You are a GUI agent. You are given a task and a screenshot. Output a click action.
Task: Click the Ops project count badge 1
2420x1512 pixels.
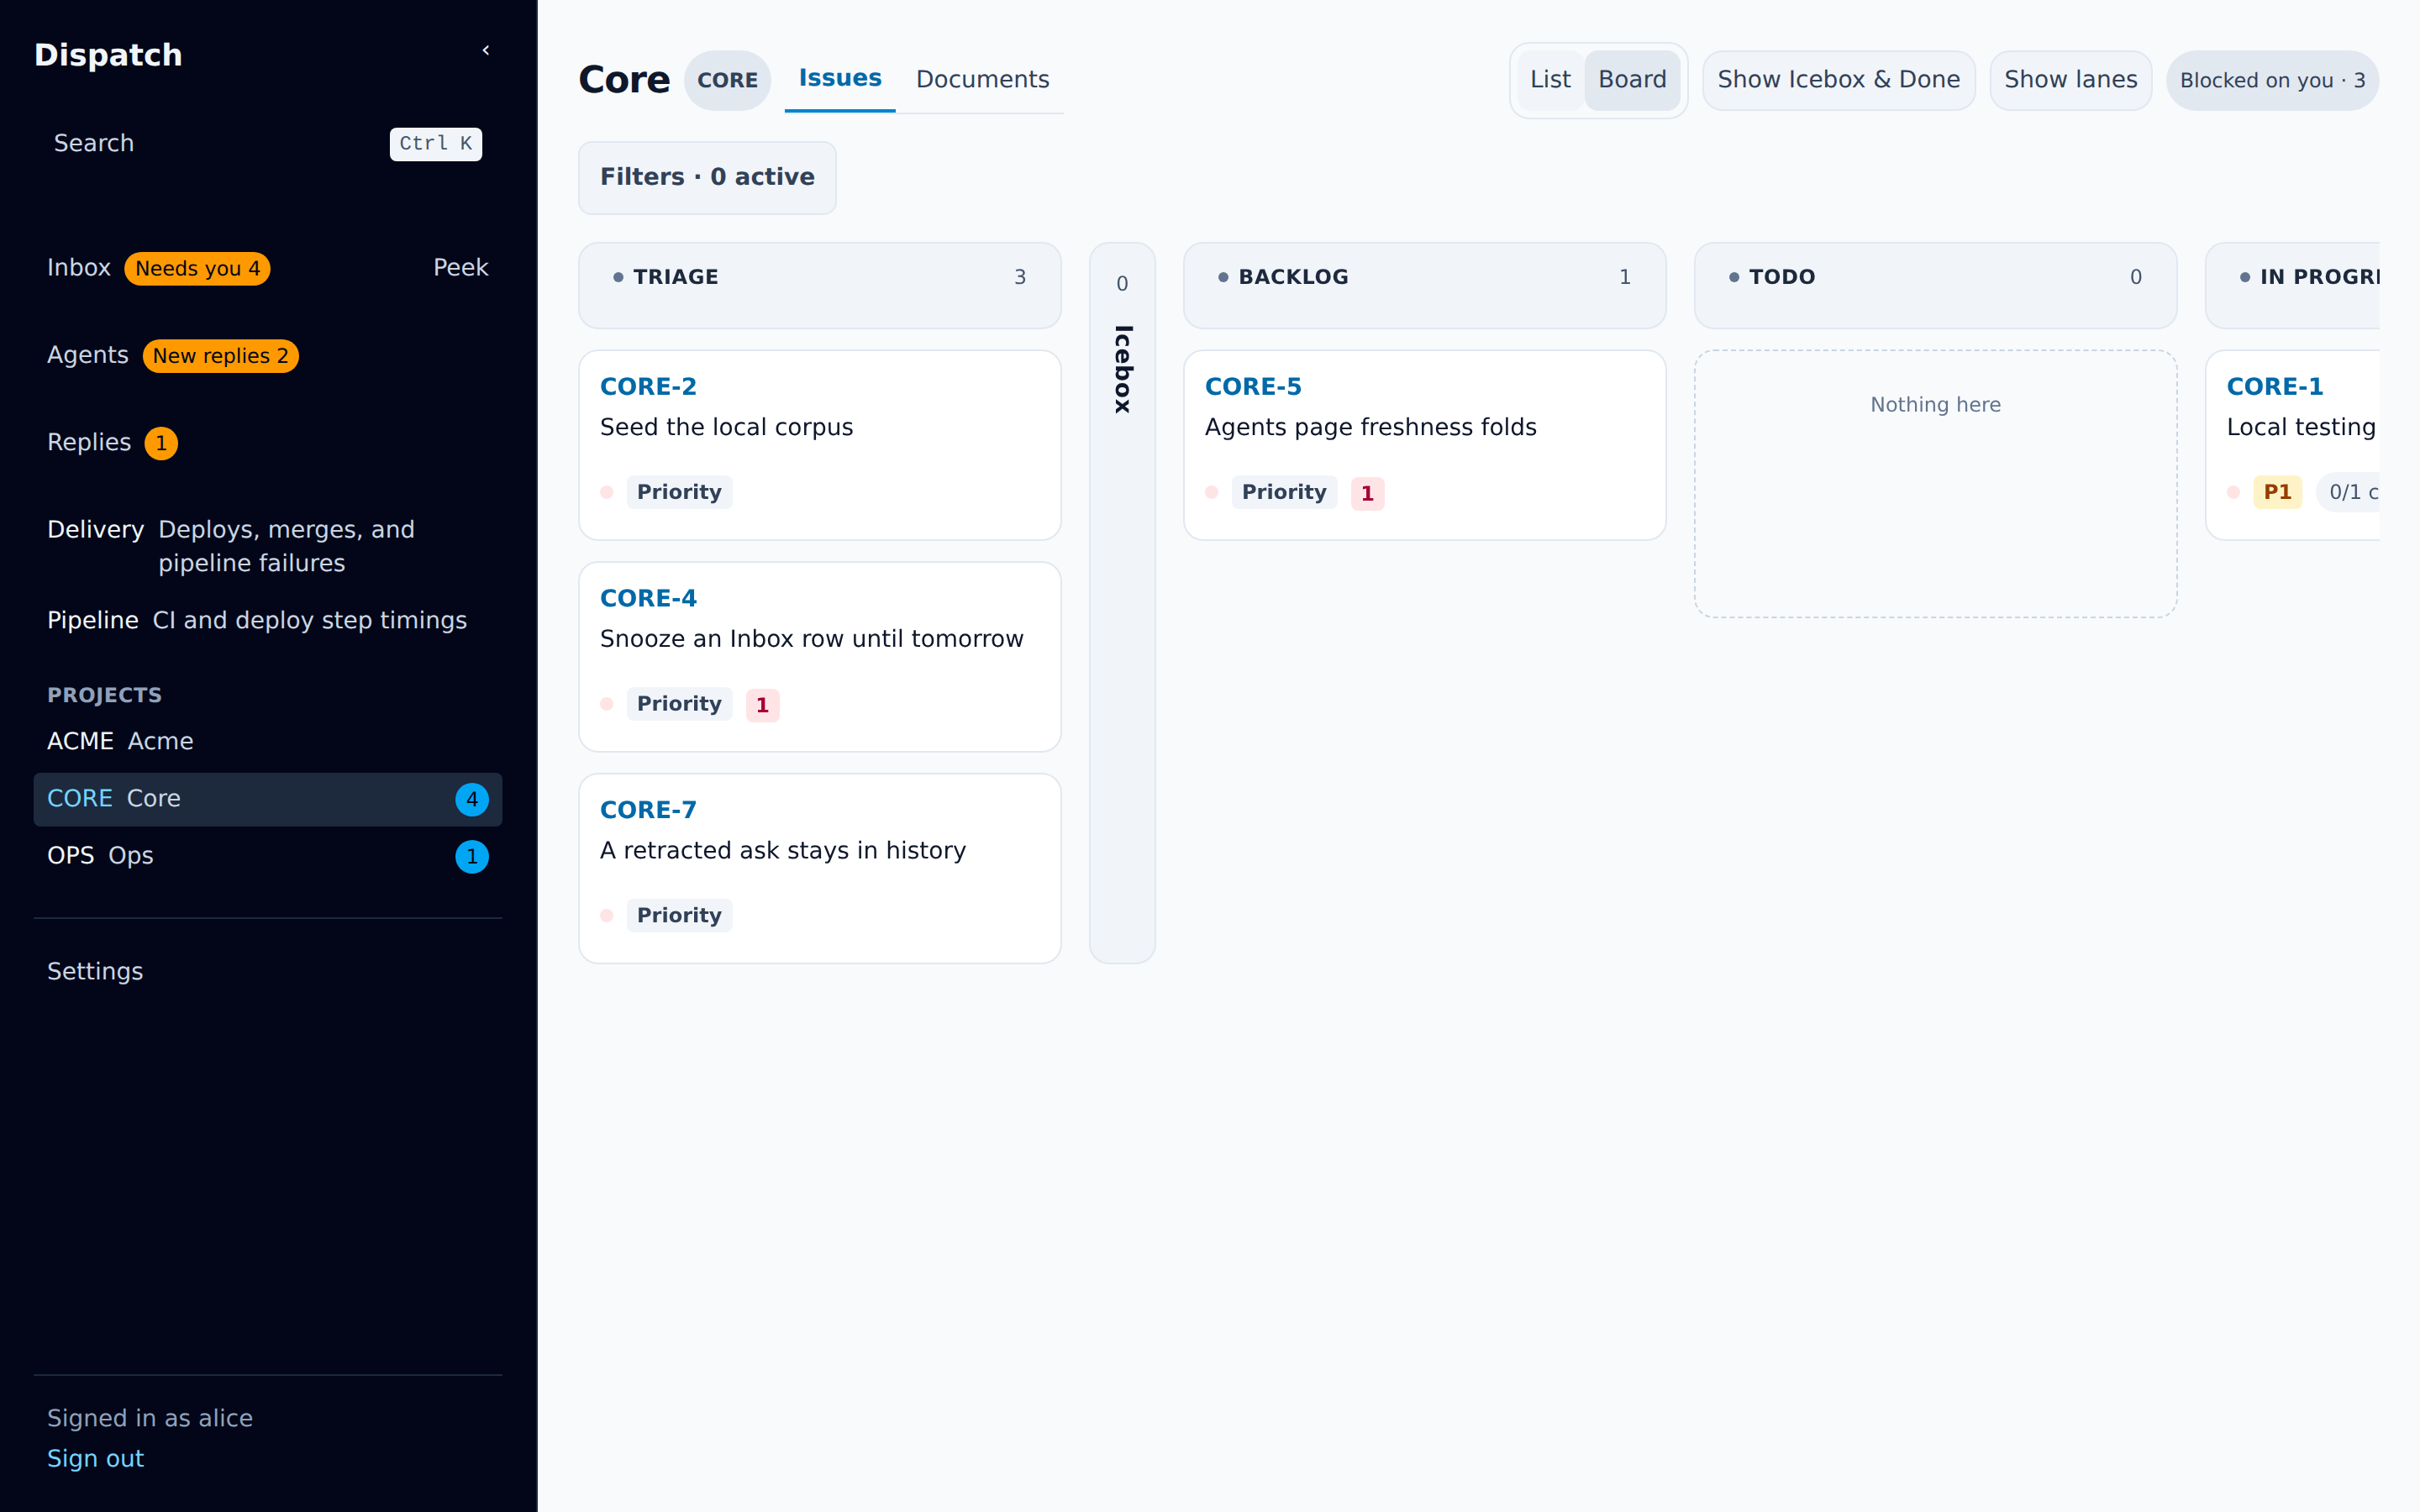pos(472,856)
